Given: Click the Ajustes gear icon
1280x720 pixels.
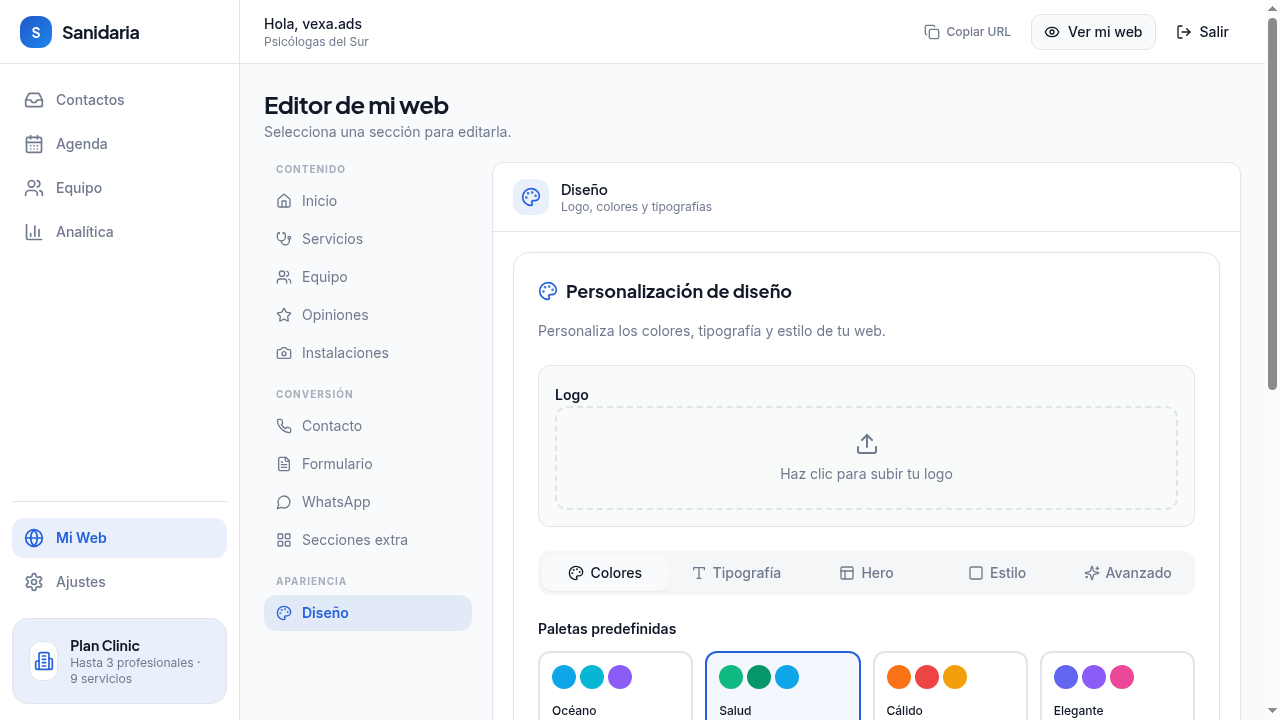Looking at the screenshot, I should (x=34, y=582).
